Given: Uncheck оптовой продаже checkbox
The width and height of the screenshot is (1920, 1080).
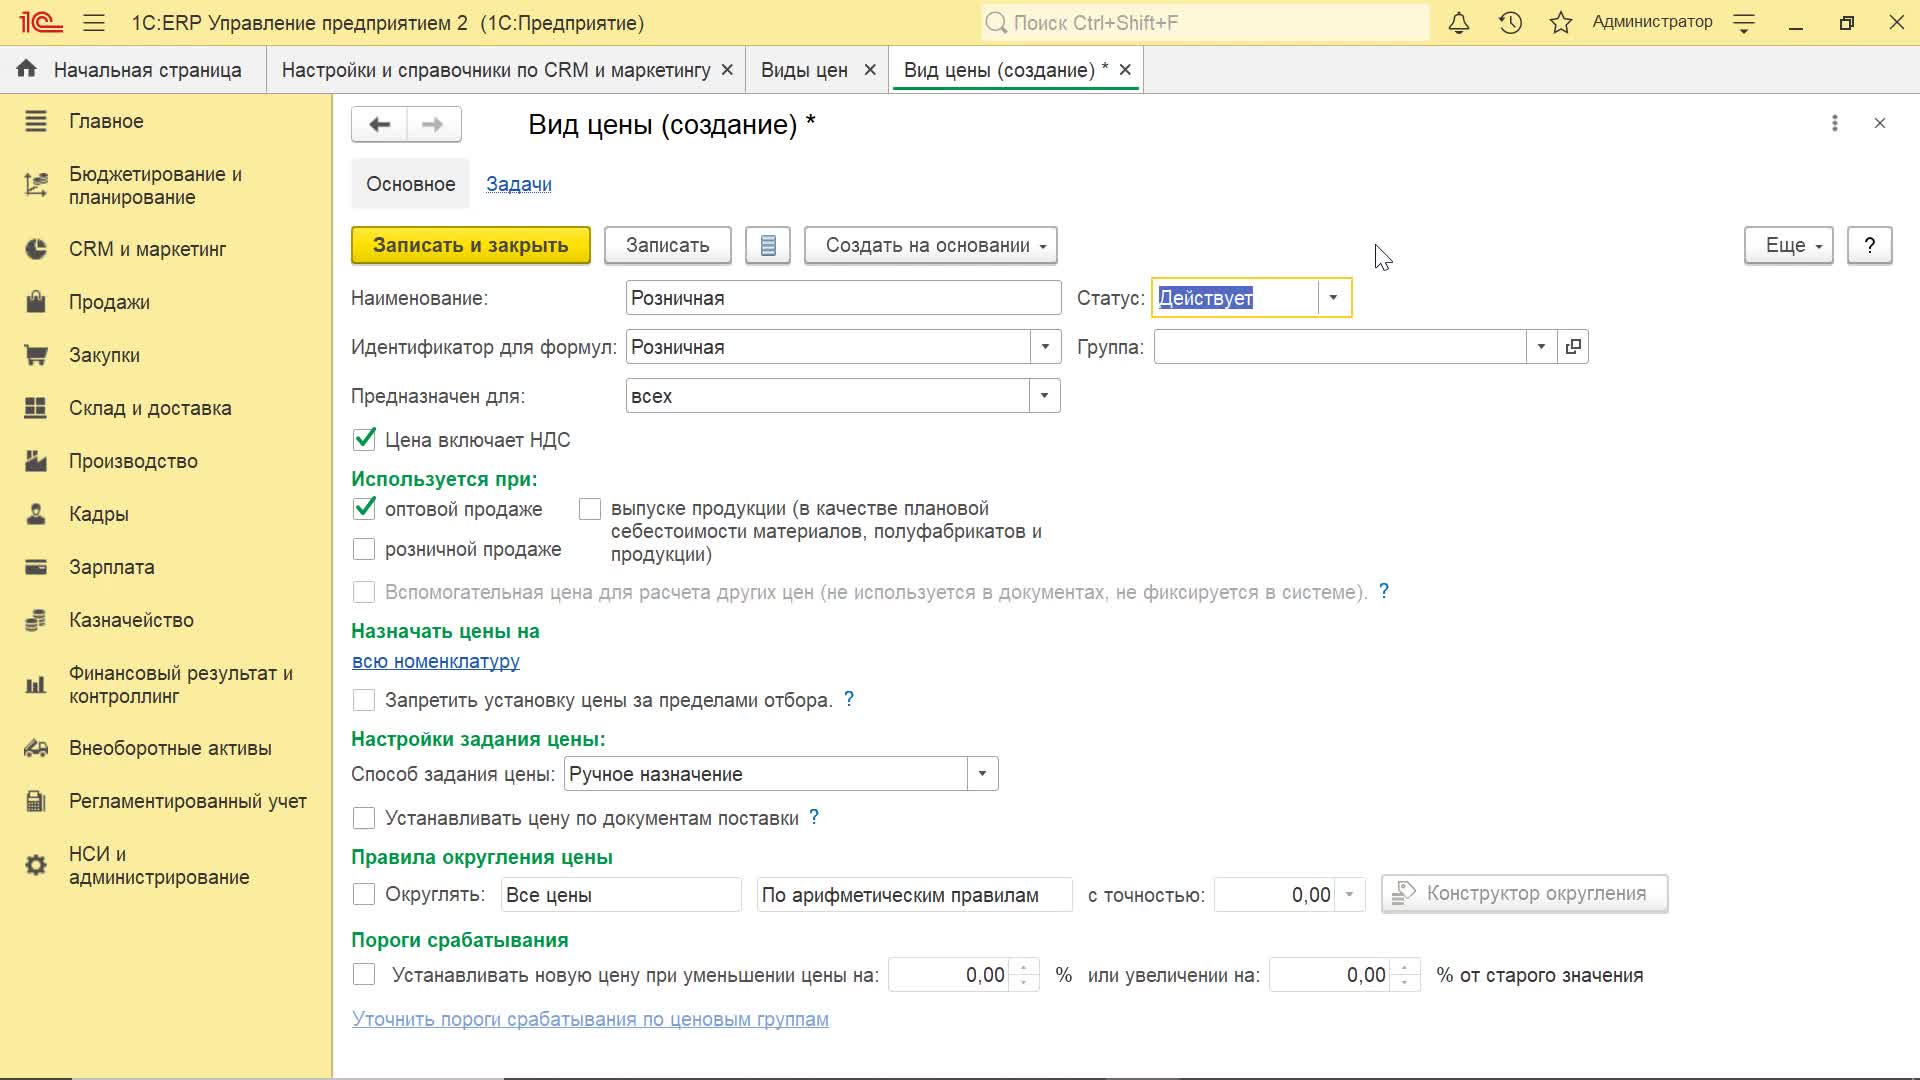Looking at the screenshot, I should click(364, 508).
